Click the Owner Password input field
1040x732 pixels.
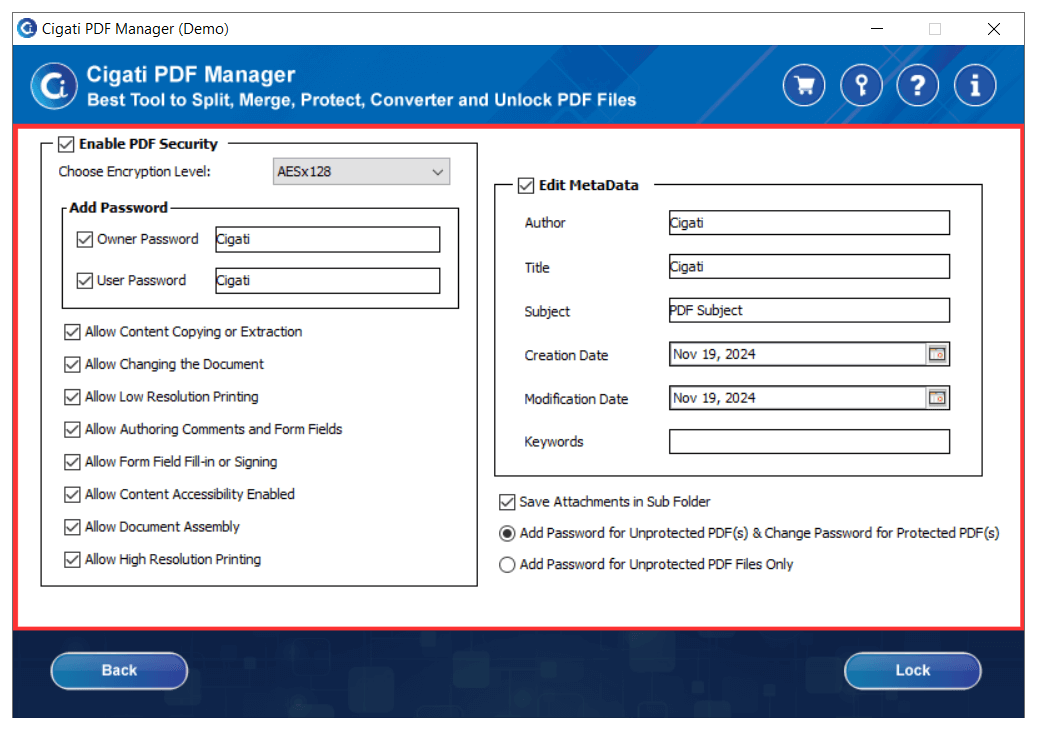328,239
